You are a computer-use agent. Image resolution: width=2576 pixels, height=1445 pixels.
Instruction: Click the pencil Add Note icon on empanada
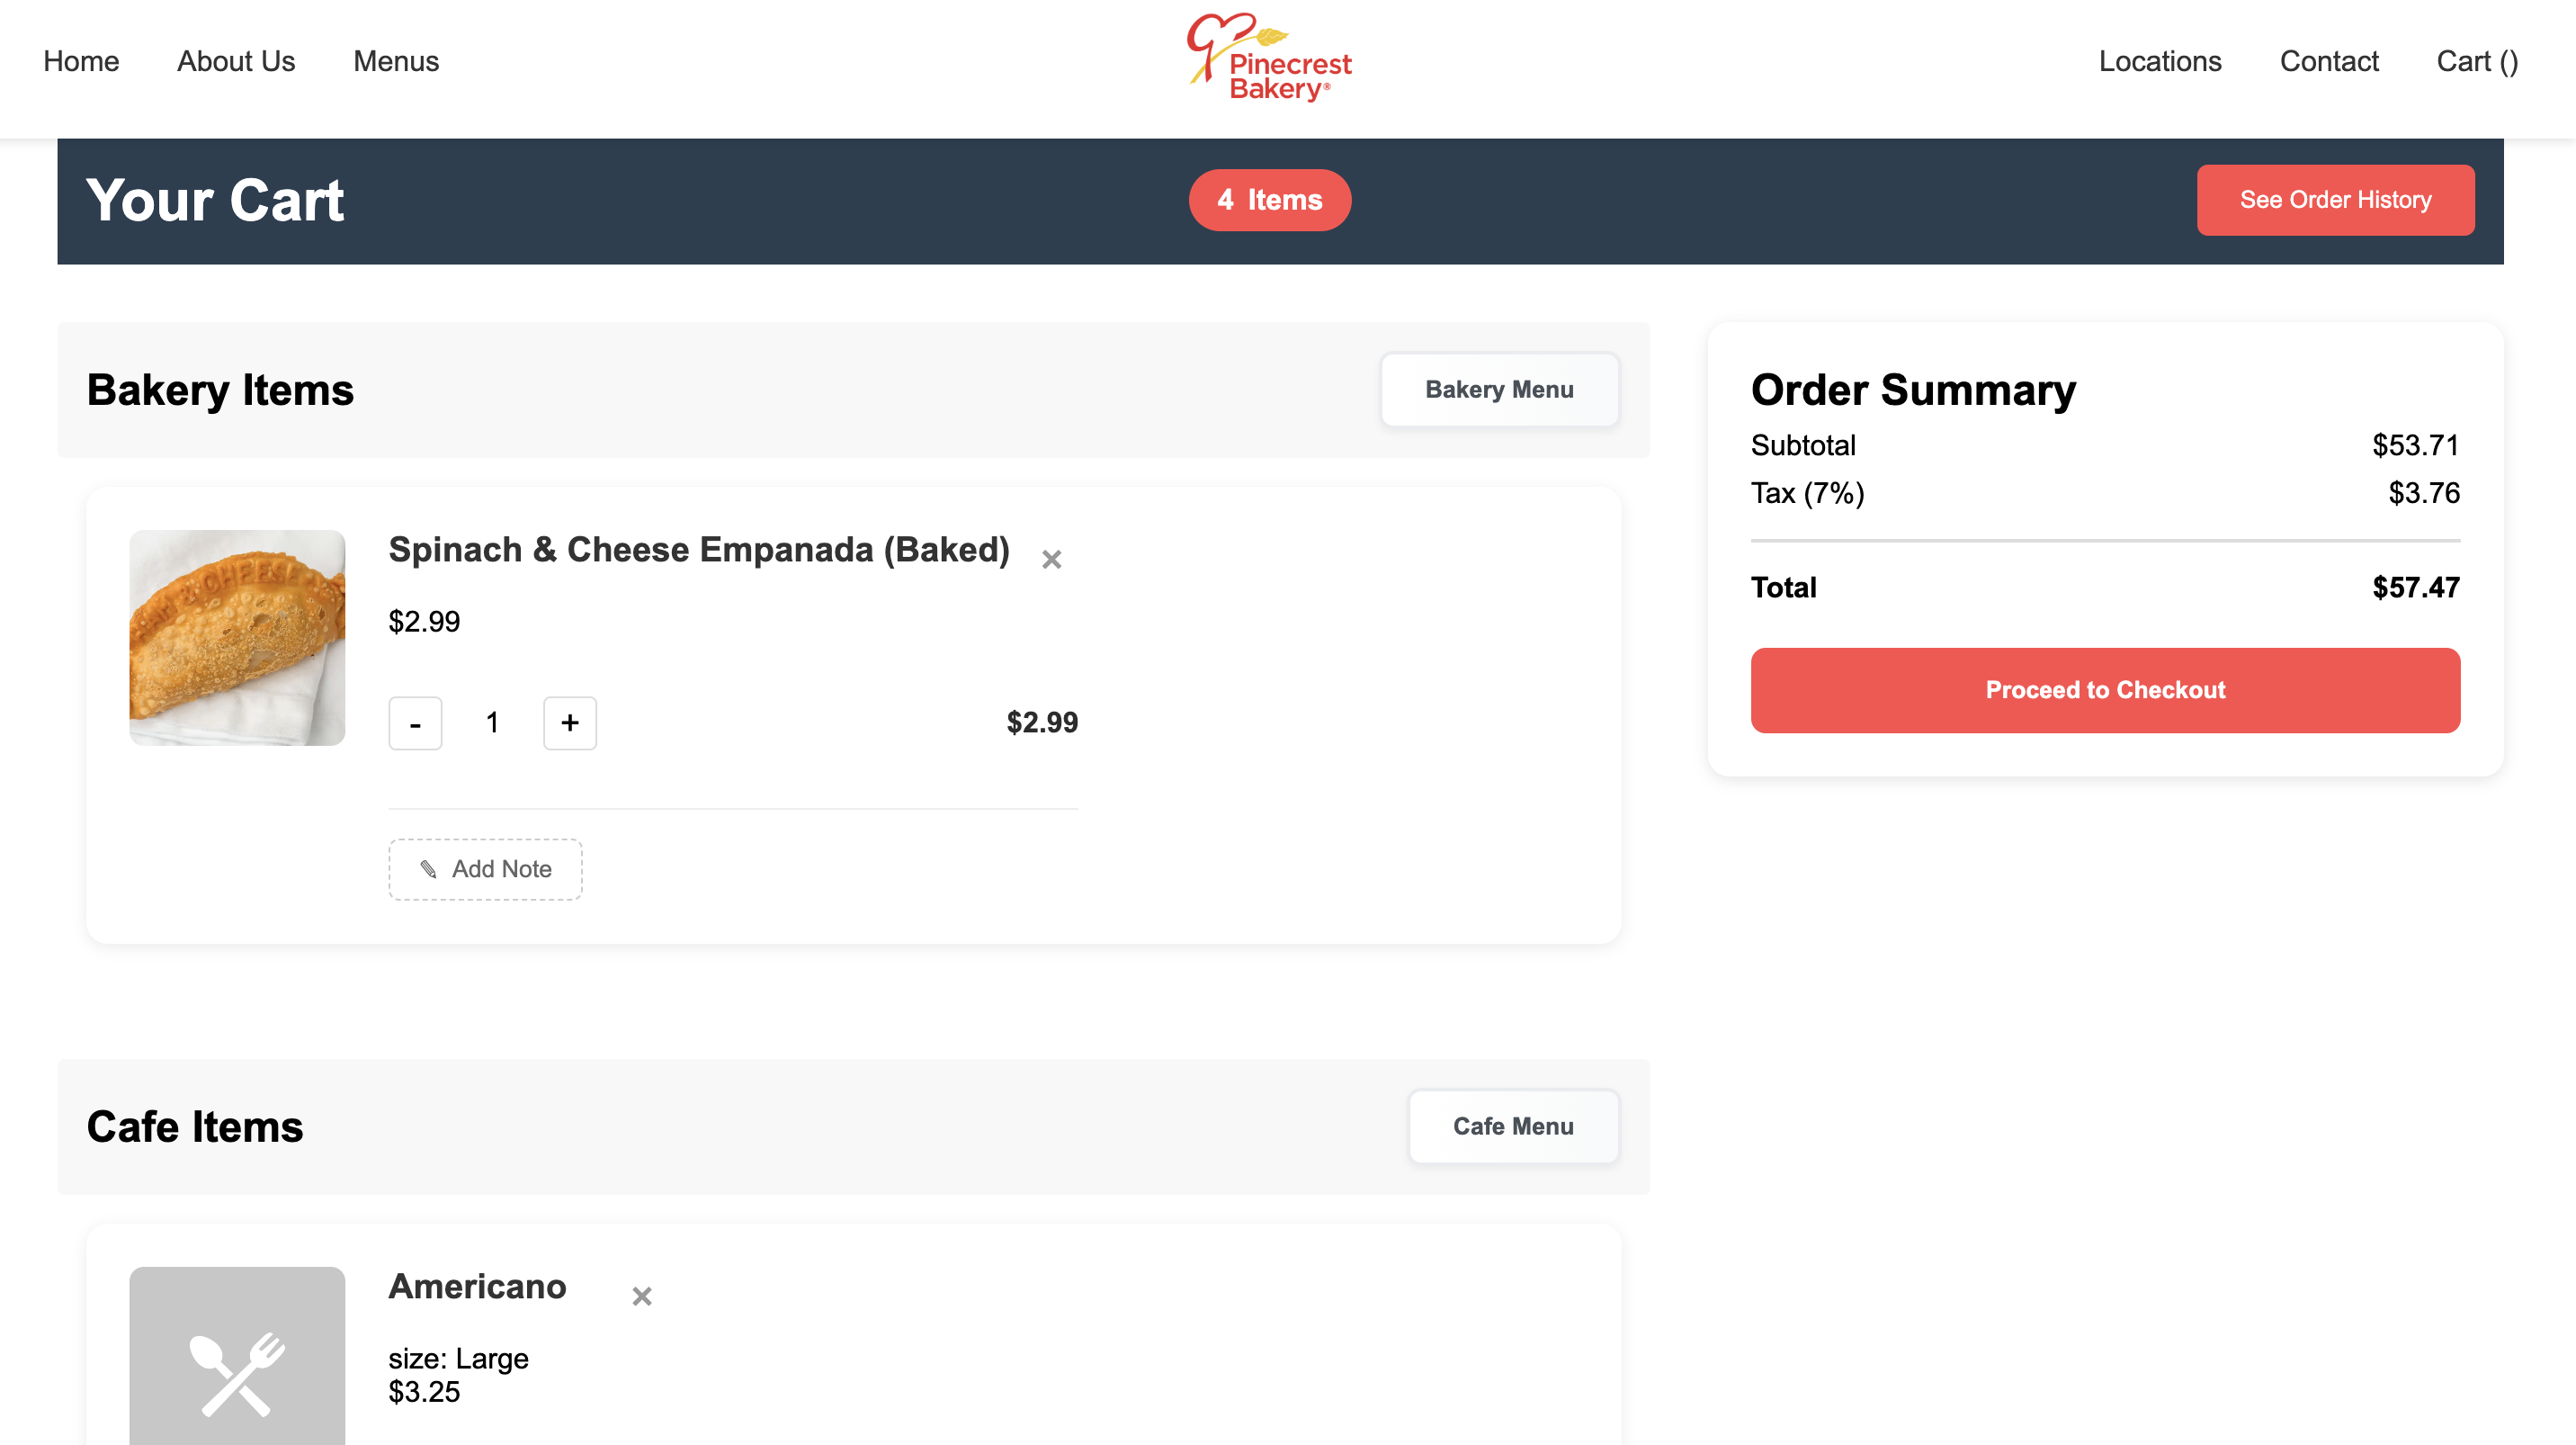point(430,869)
